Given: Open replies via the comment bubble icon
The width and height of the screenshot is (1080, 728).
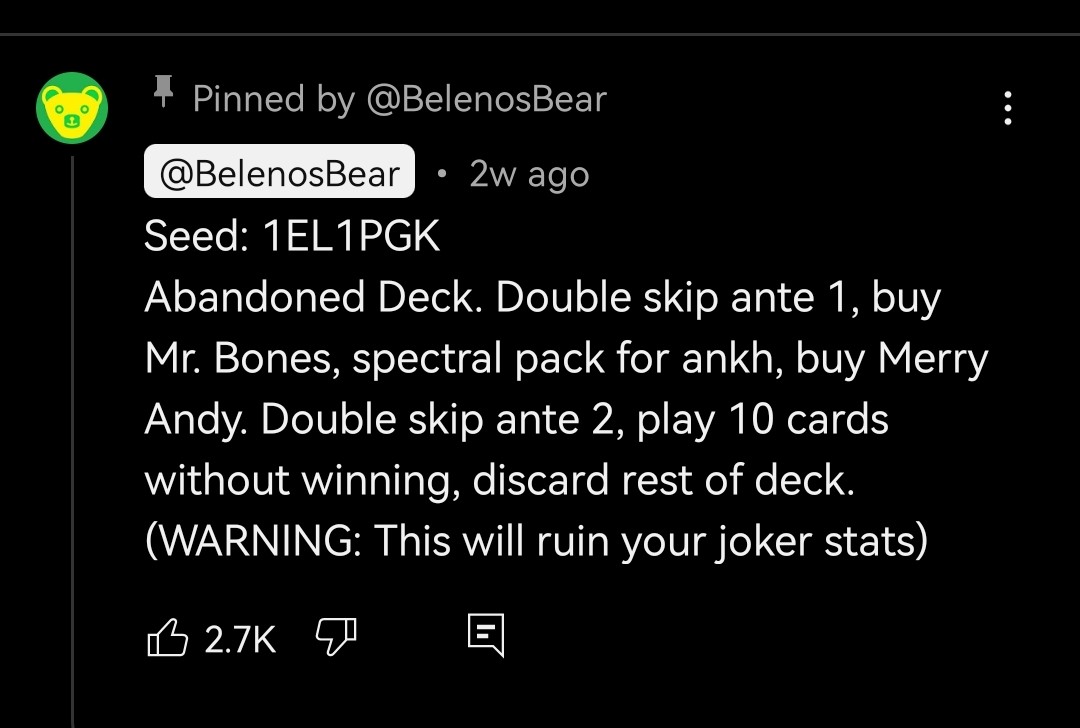Looking at the screenshot, I should tap(487, 633).
